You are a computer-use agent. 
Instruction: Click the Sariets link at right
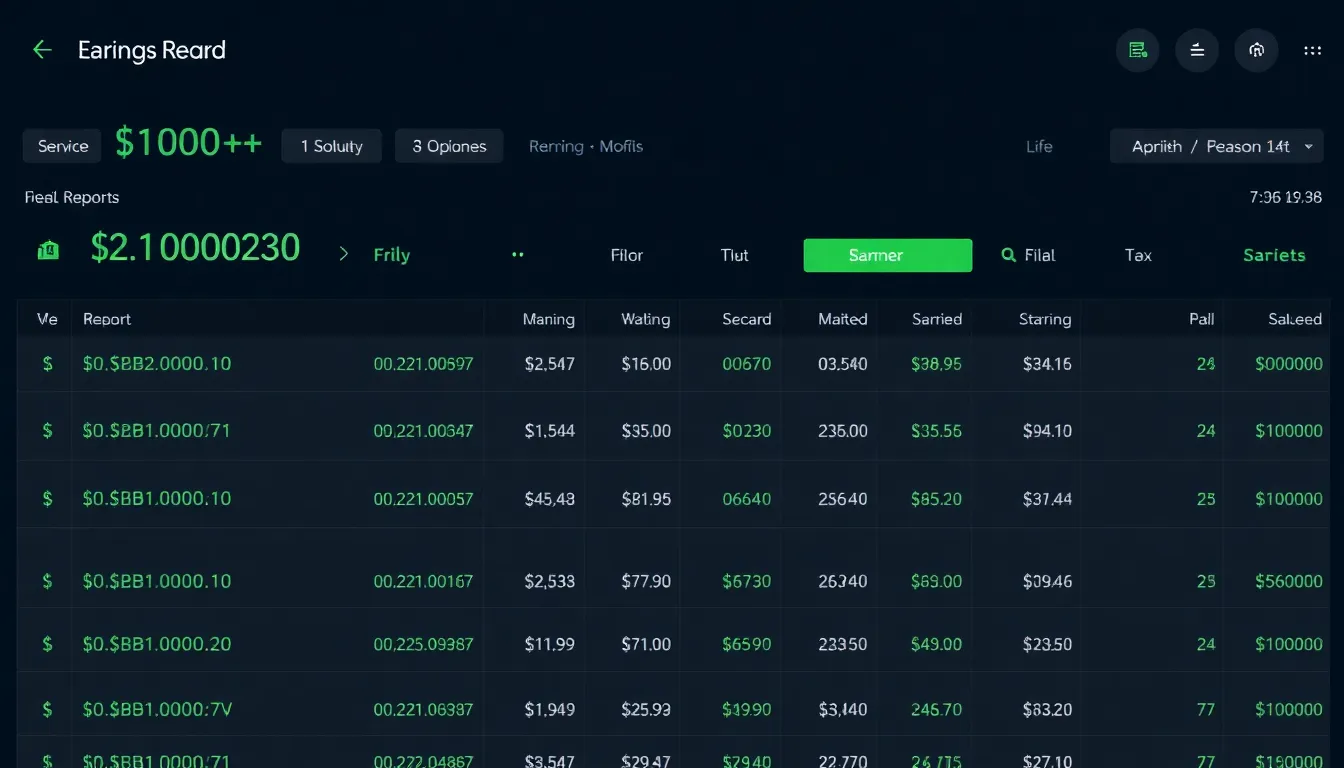click(1274, 255)
